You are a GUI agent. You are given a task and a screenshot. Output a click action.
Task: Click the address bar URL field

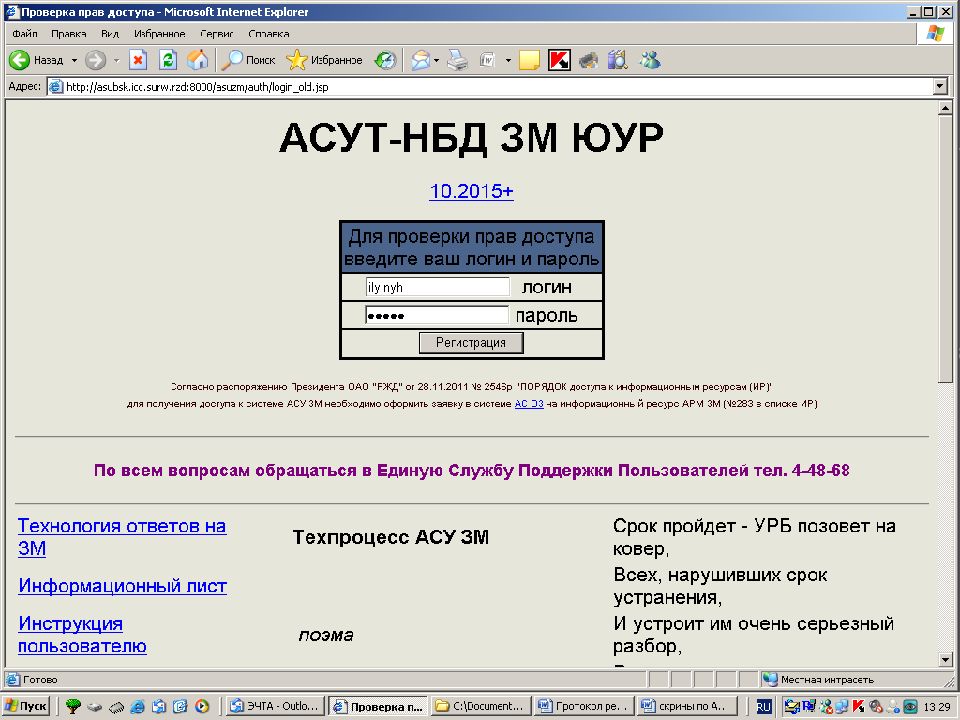tap(490, 86)
